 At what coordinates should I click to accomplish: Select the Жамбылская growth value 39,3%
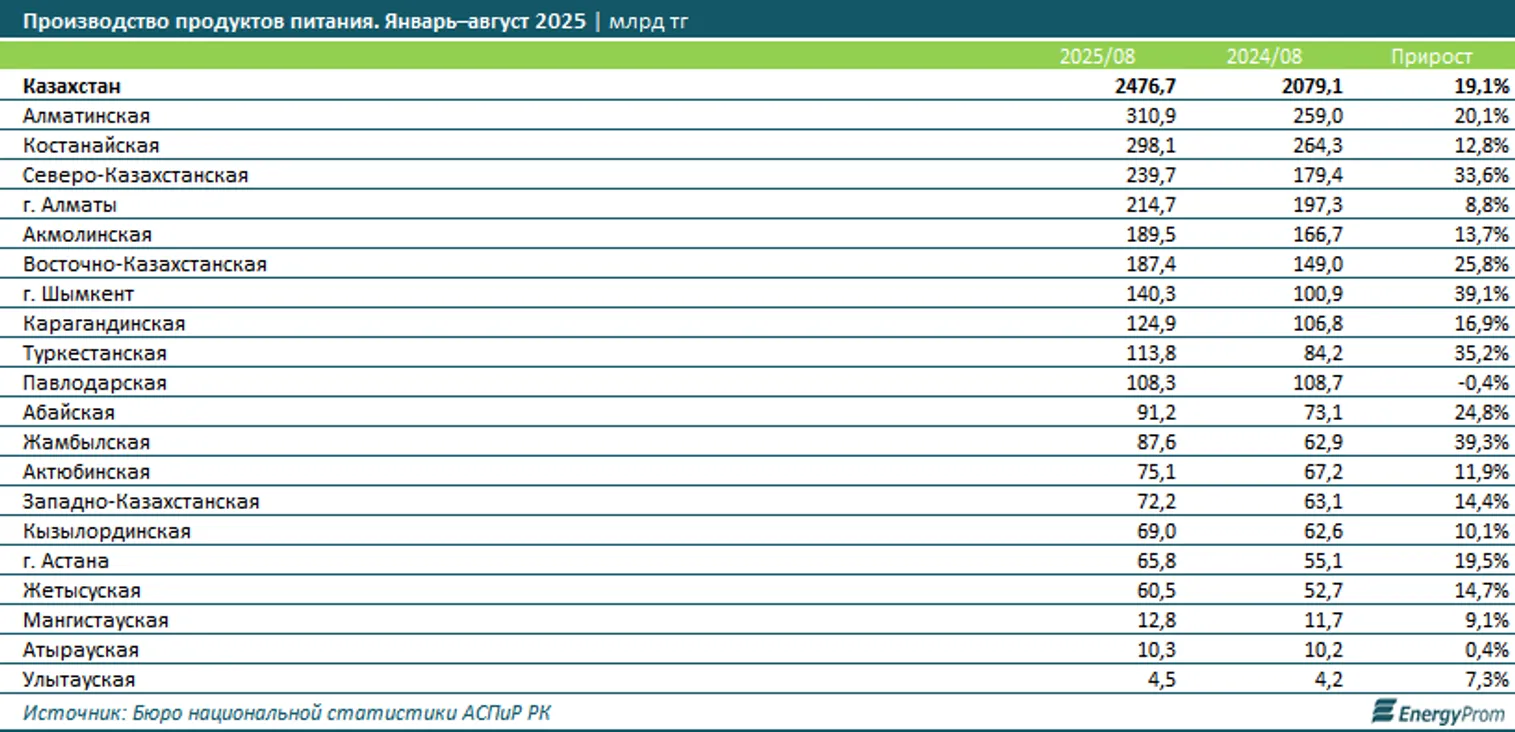[x=1482, y=442]
